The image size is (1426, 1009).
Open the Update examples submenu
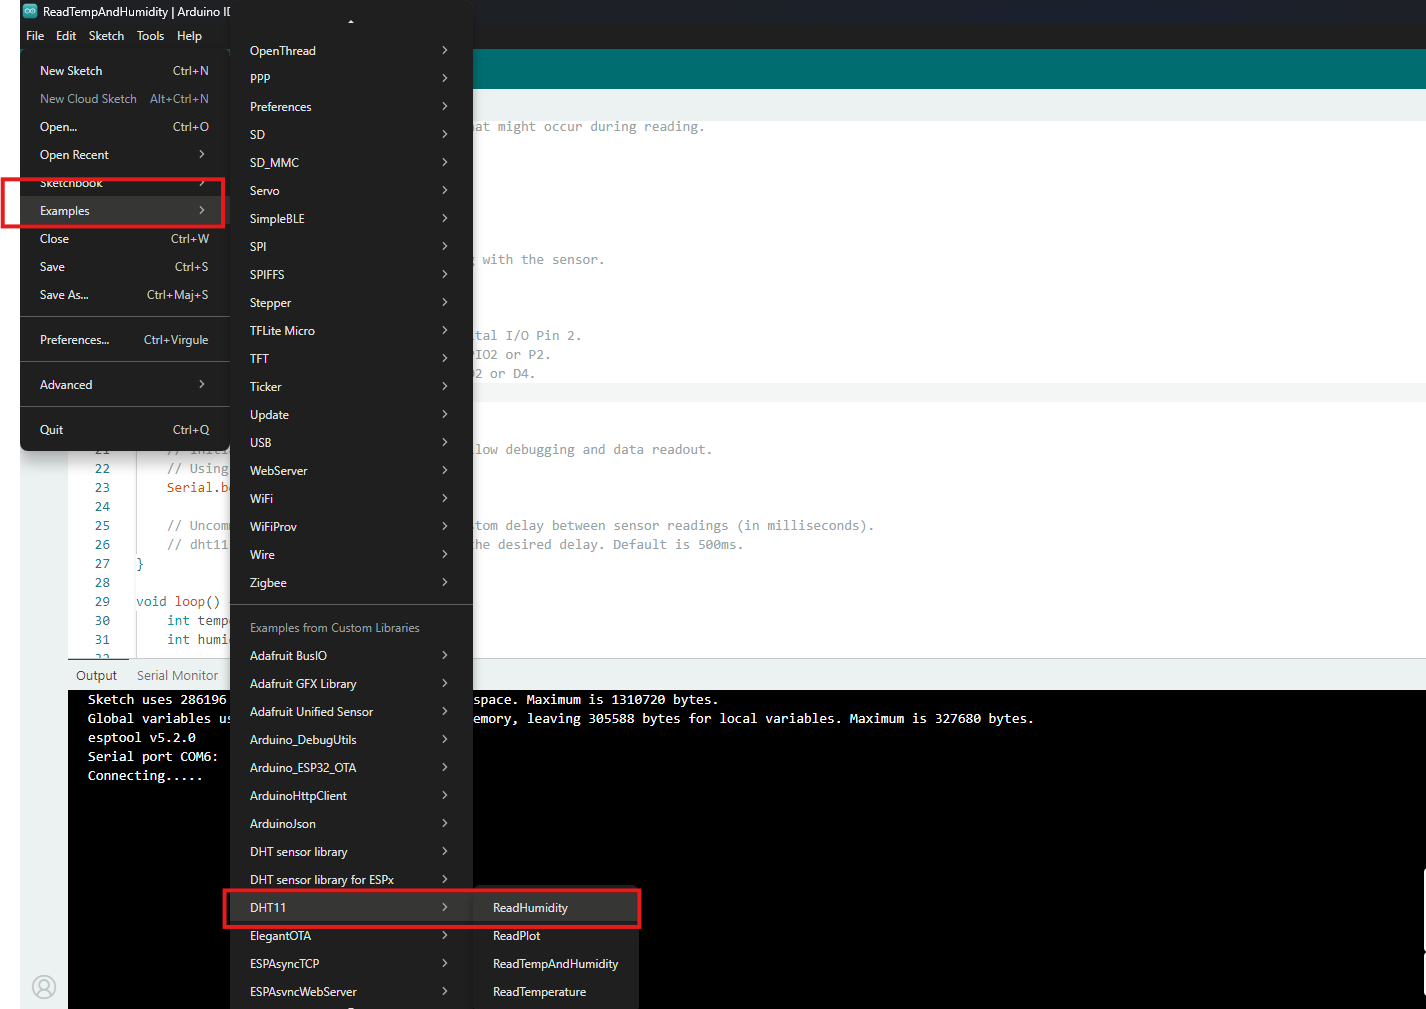(351, 415)
